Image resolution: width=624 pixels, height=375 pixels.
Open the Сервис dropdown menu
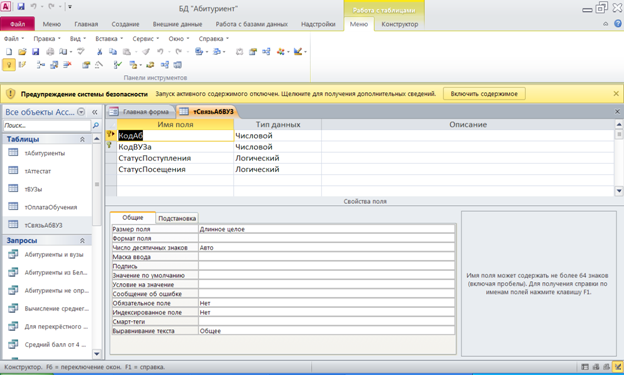point(145,39)
